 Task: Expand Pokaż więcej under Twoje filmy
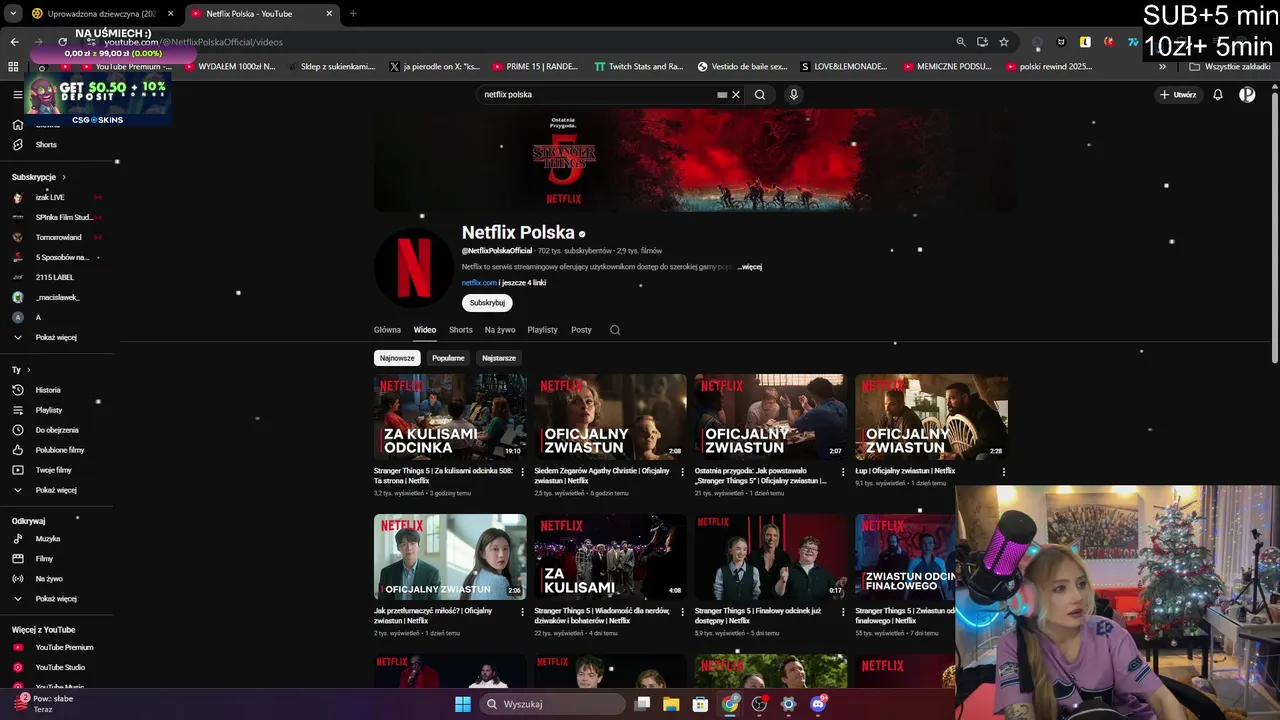coord(57,490)
